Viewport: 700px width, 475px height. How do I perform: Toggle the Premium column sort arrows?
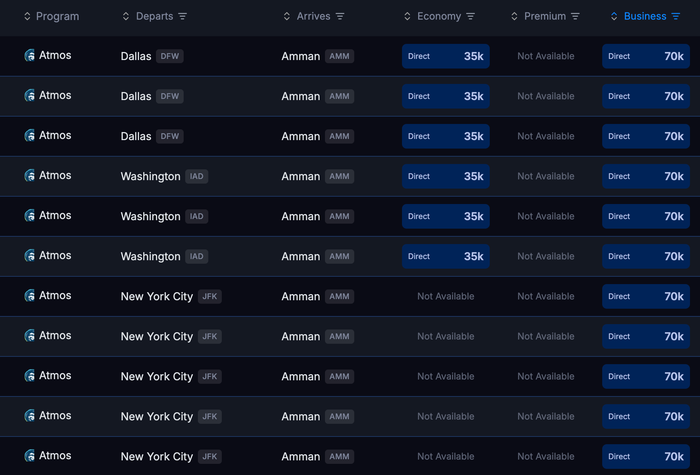pos(514,17)
